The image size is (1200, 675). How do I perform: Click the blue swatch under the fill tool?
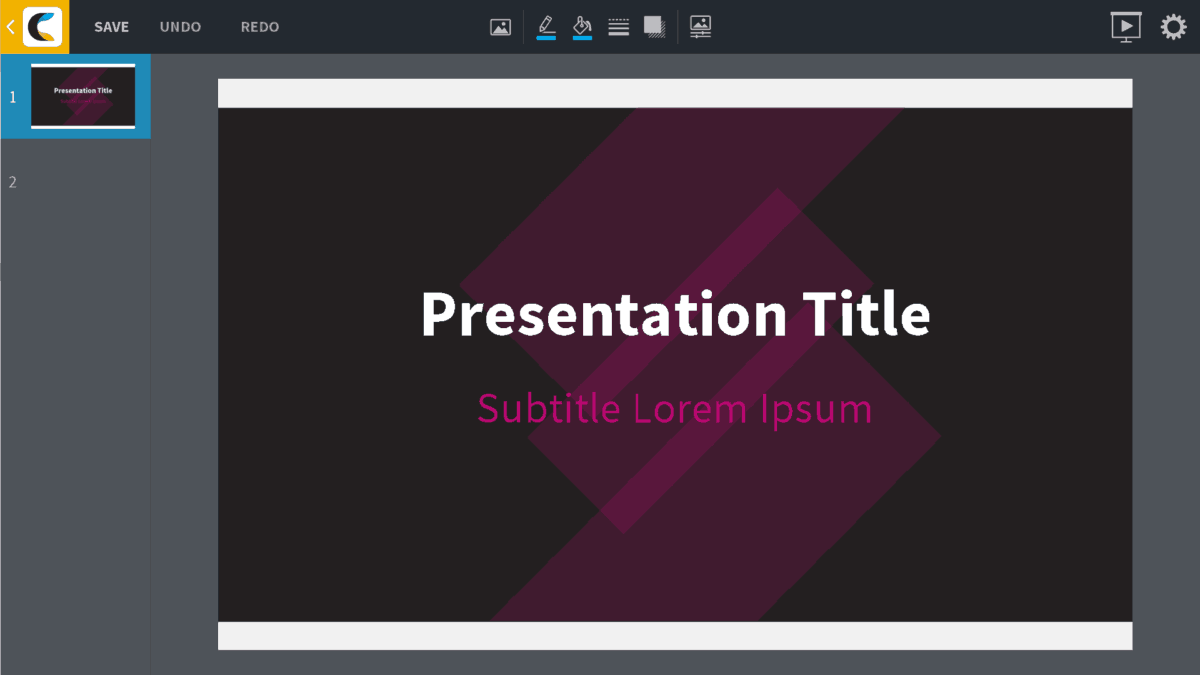coord(581,36)
